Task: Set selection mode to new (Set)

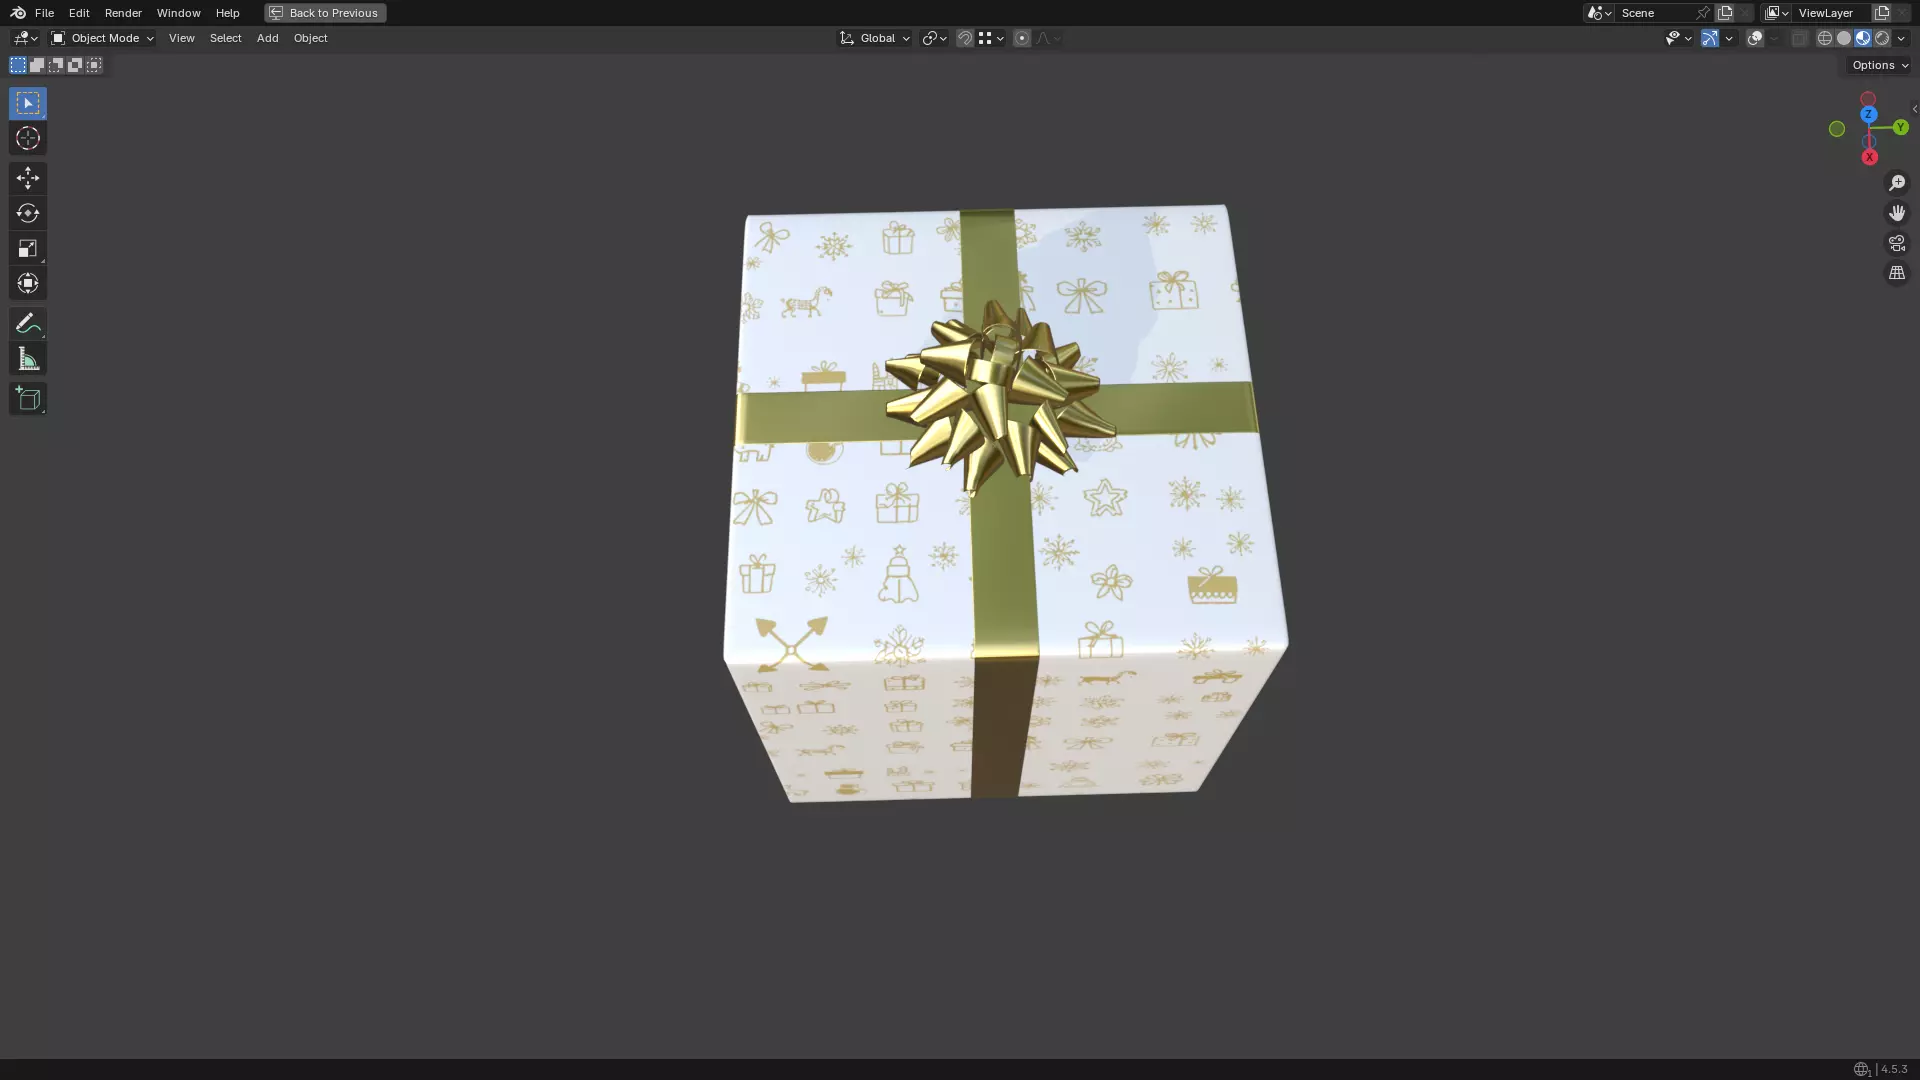Action: (x=18, y=65)
